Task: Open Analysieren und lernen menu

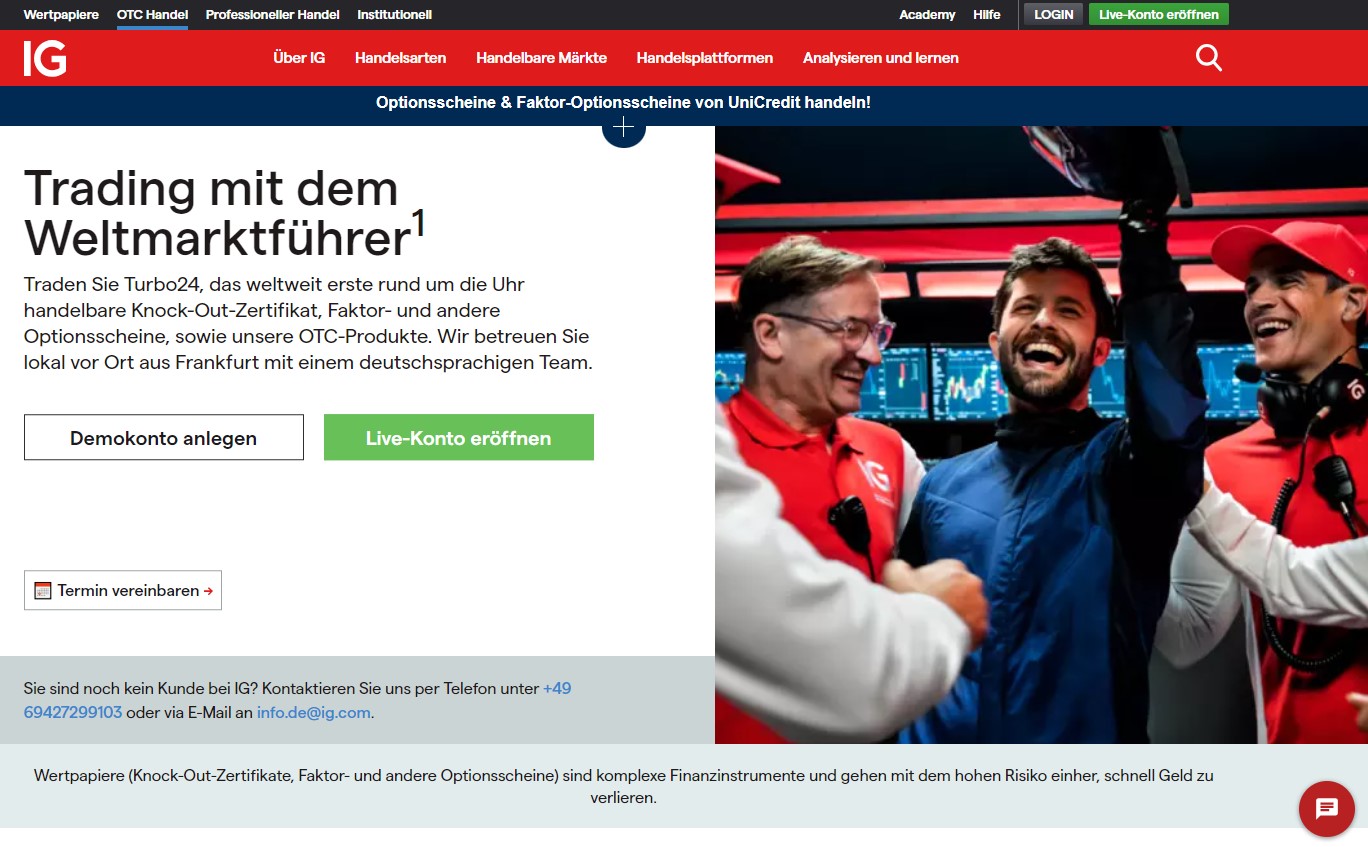Action: tap(880, 58)
